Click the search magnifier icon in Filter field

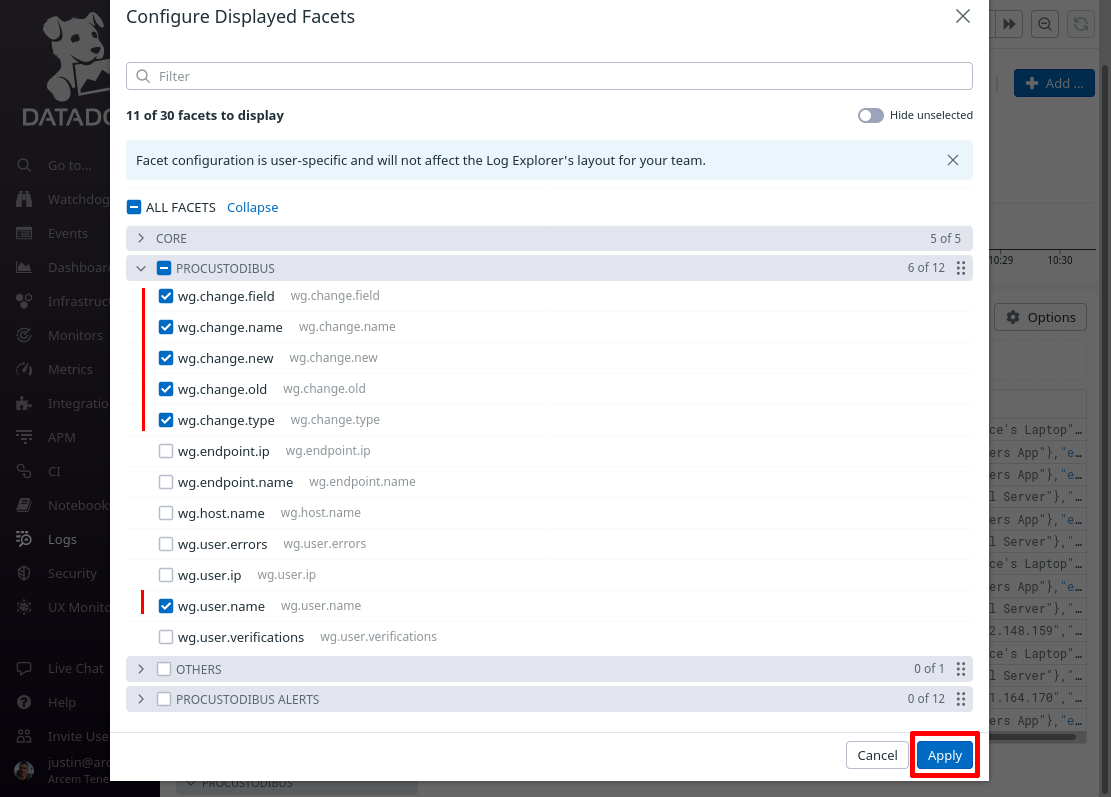[143, 76]
